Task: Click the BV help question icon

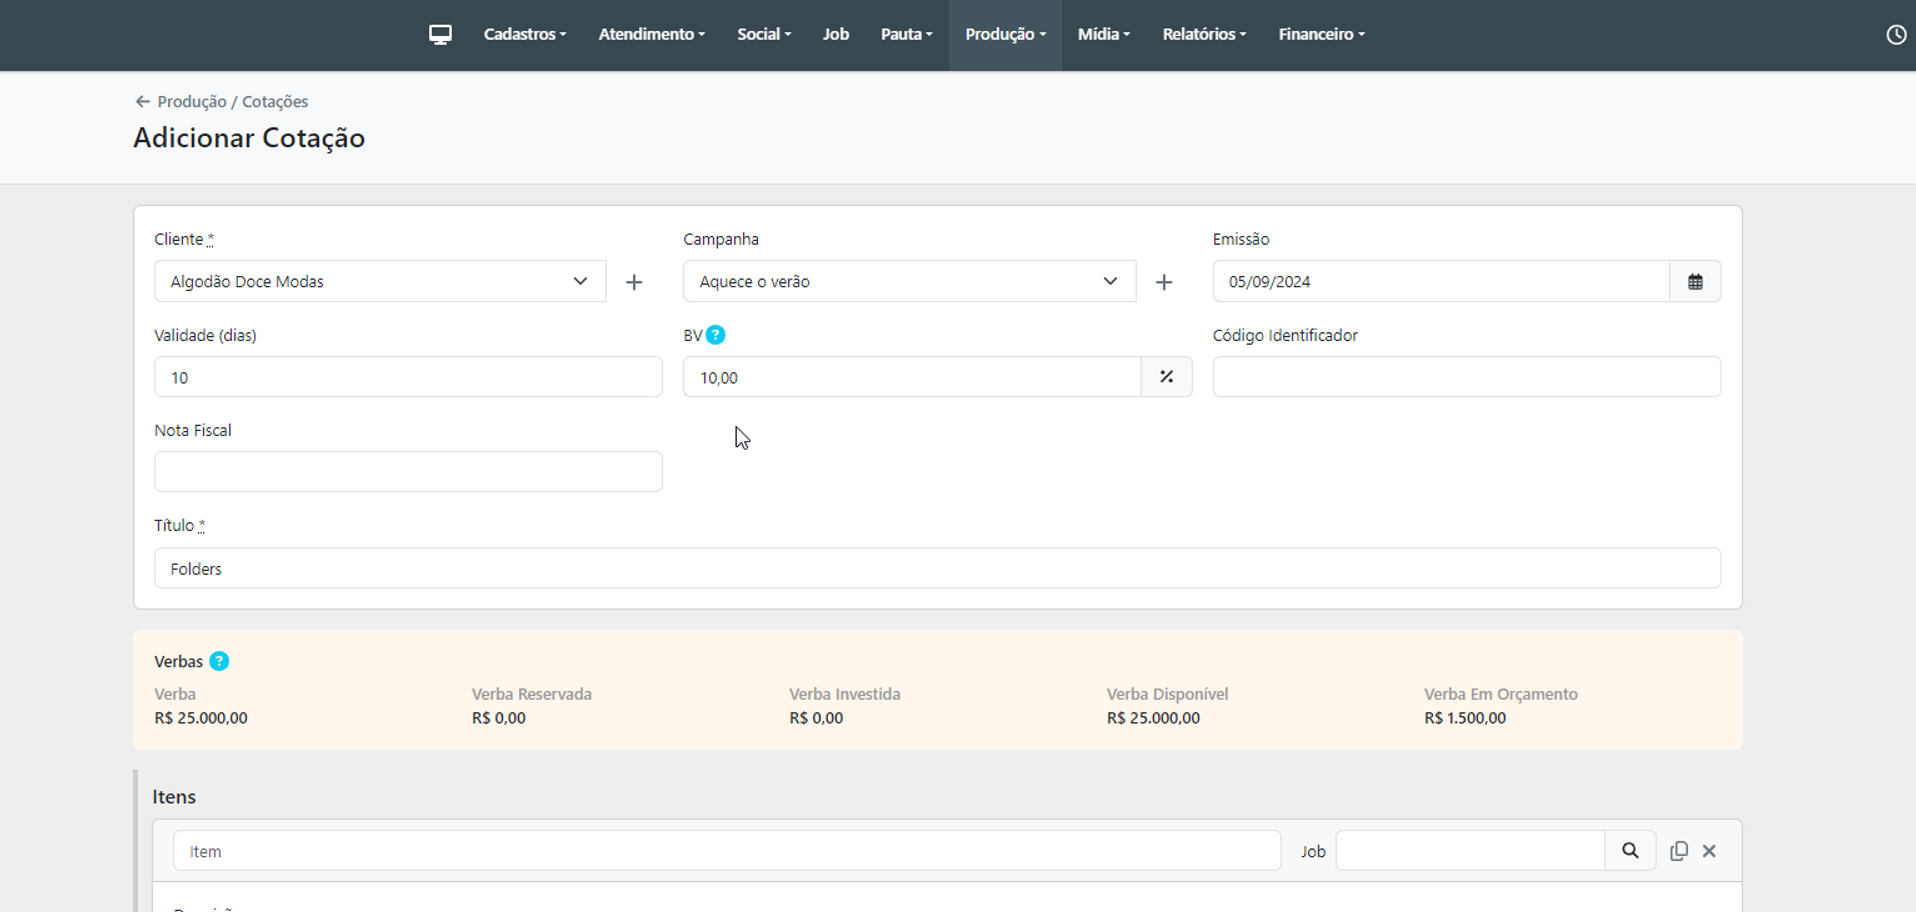Action: (715, 335)
